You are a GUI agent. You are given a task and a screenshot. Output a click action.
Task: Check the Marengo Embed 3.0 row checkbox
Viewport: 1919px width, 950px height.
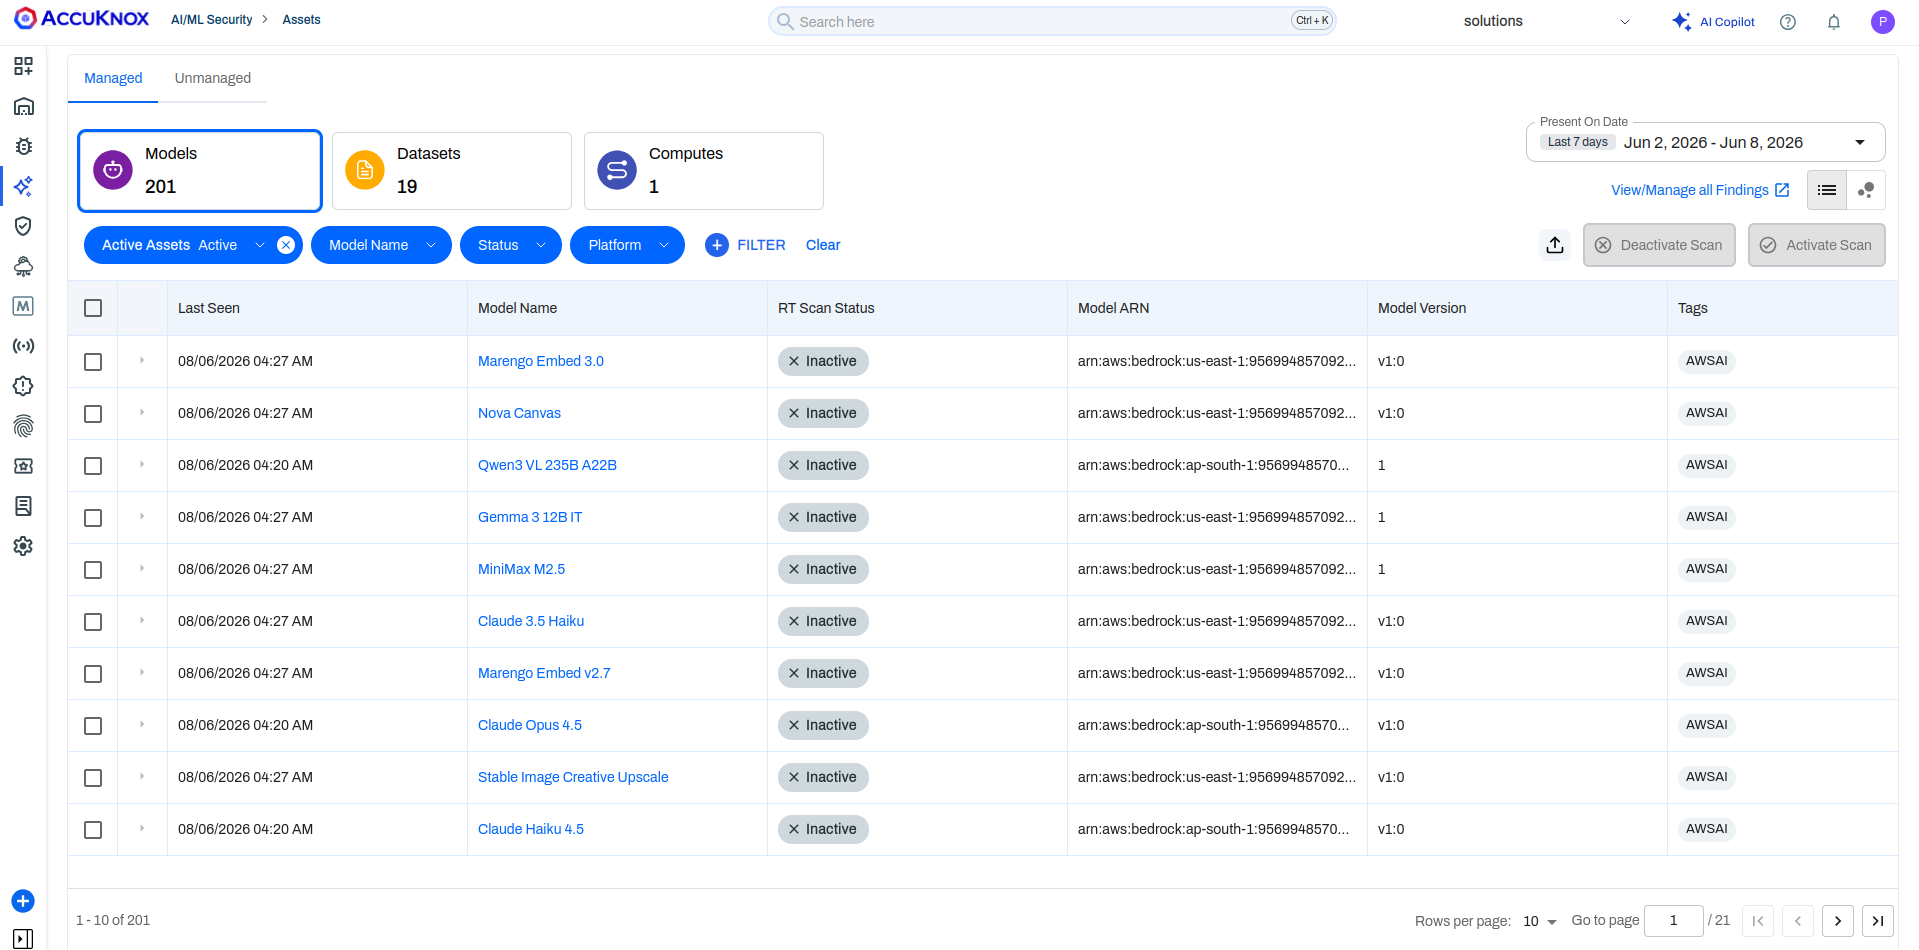(93, 362)
